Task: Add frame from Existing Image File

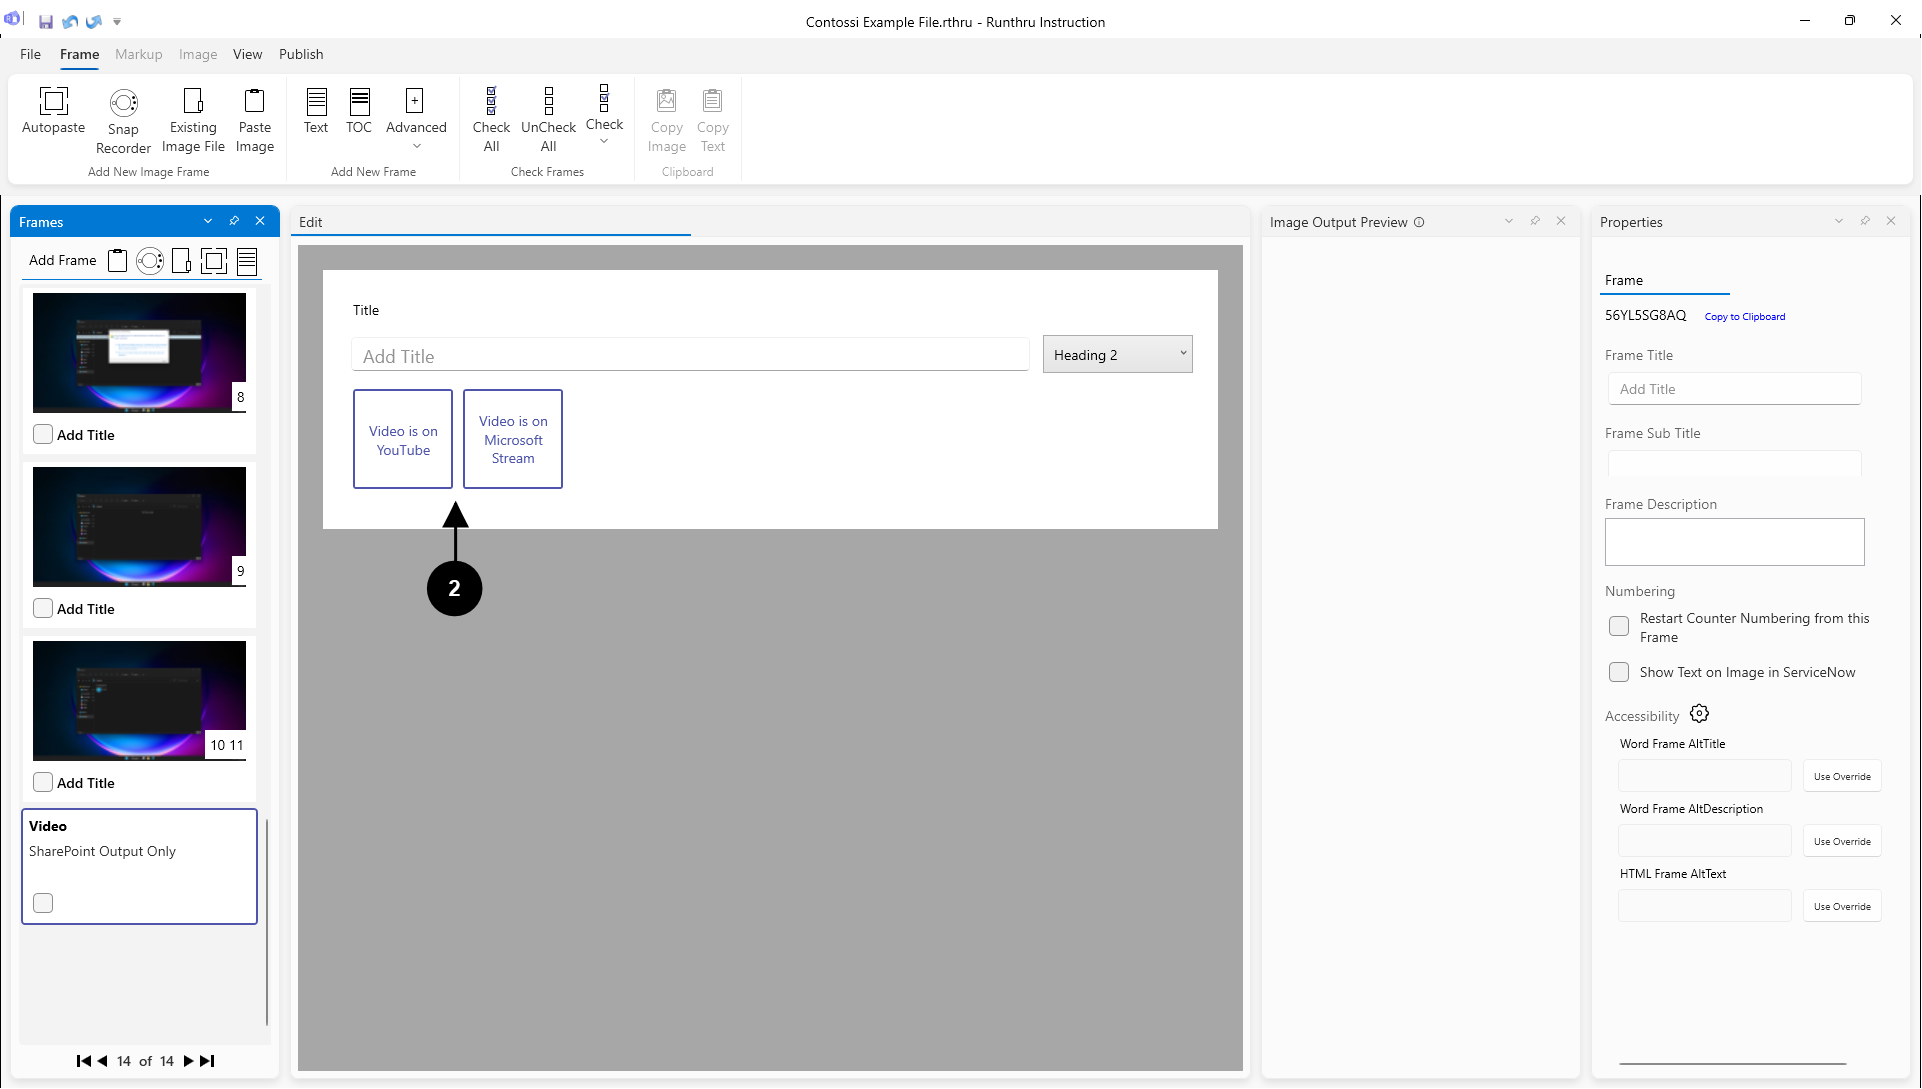Action: (x=193, y=101)
